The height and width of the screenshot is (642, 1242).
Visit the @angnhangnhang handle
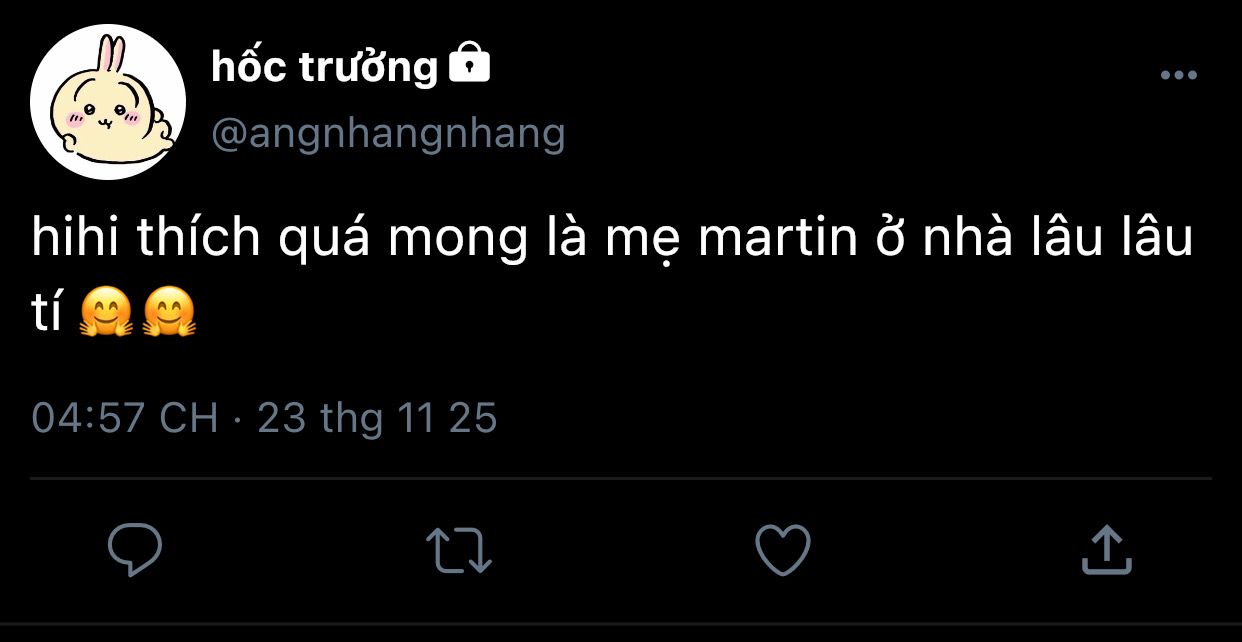[388, 133]
